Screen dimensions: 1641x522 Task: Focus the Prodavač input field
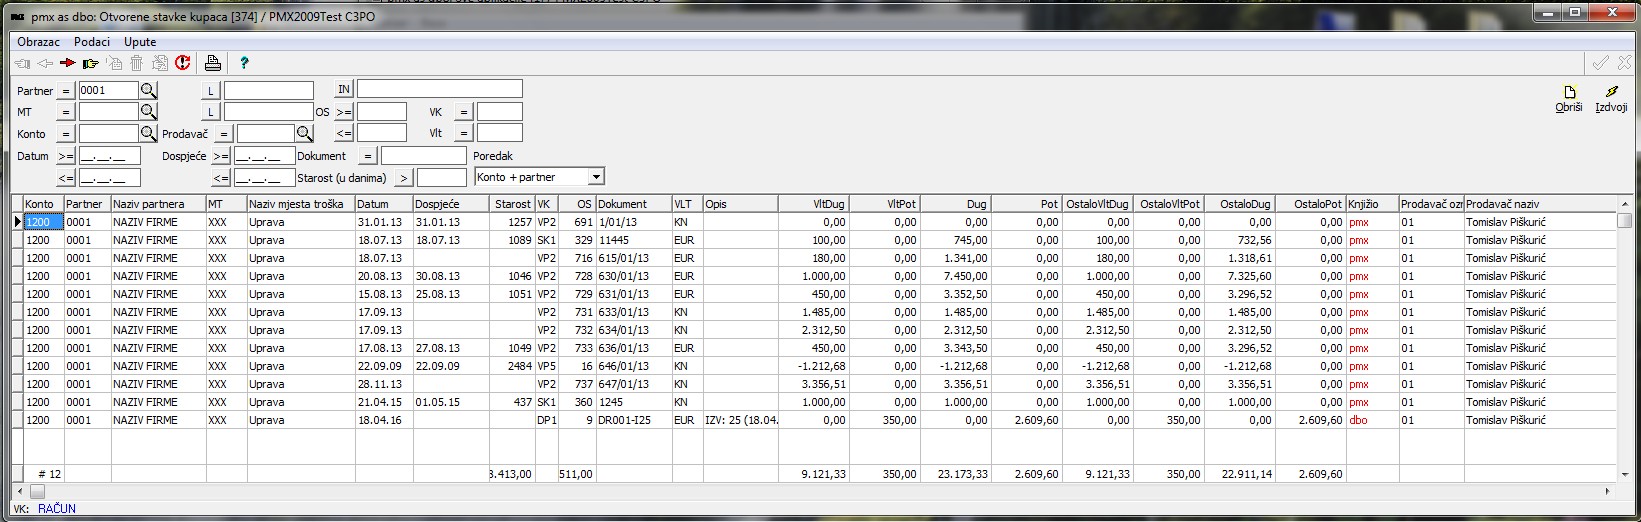tap(266, 133)
